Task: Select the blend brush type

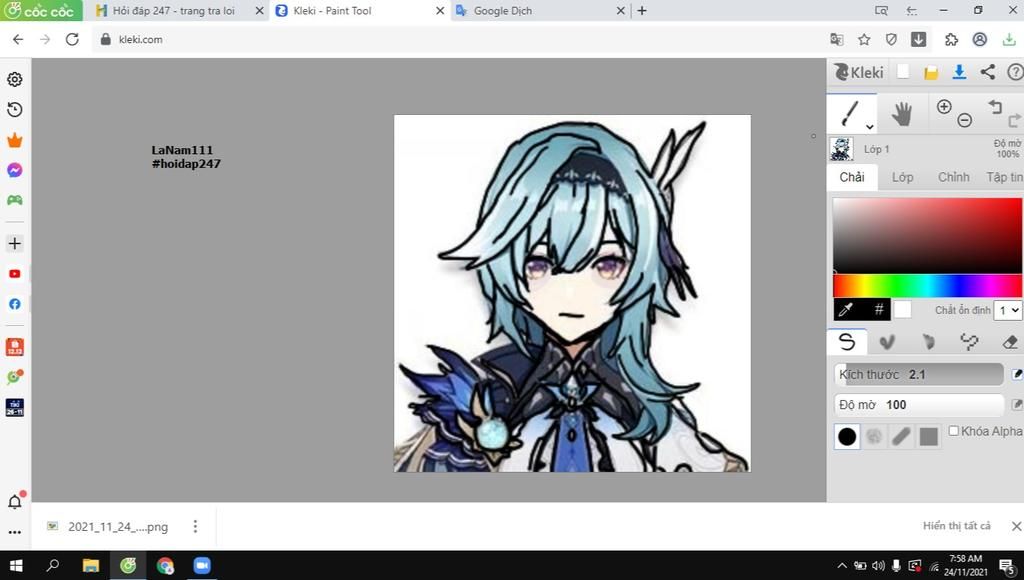Action: (x=887, y=342)
